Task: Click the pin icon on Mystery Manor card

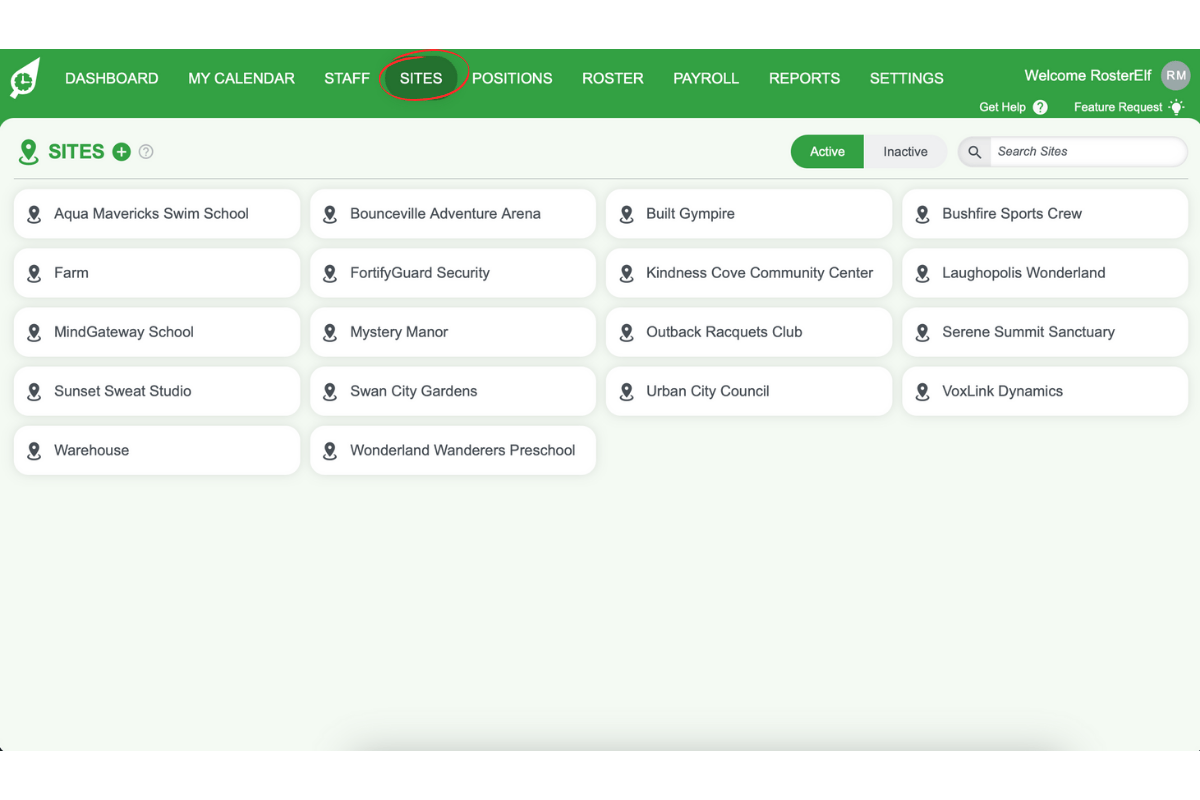Action: pos(330,332)
